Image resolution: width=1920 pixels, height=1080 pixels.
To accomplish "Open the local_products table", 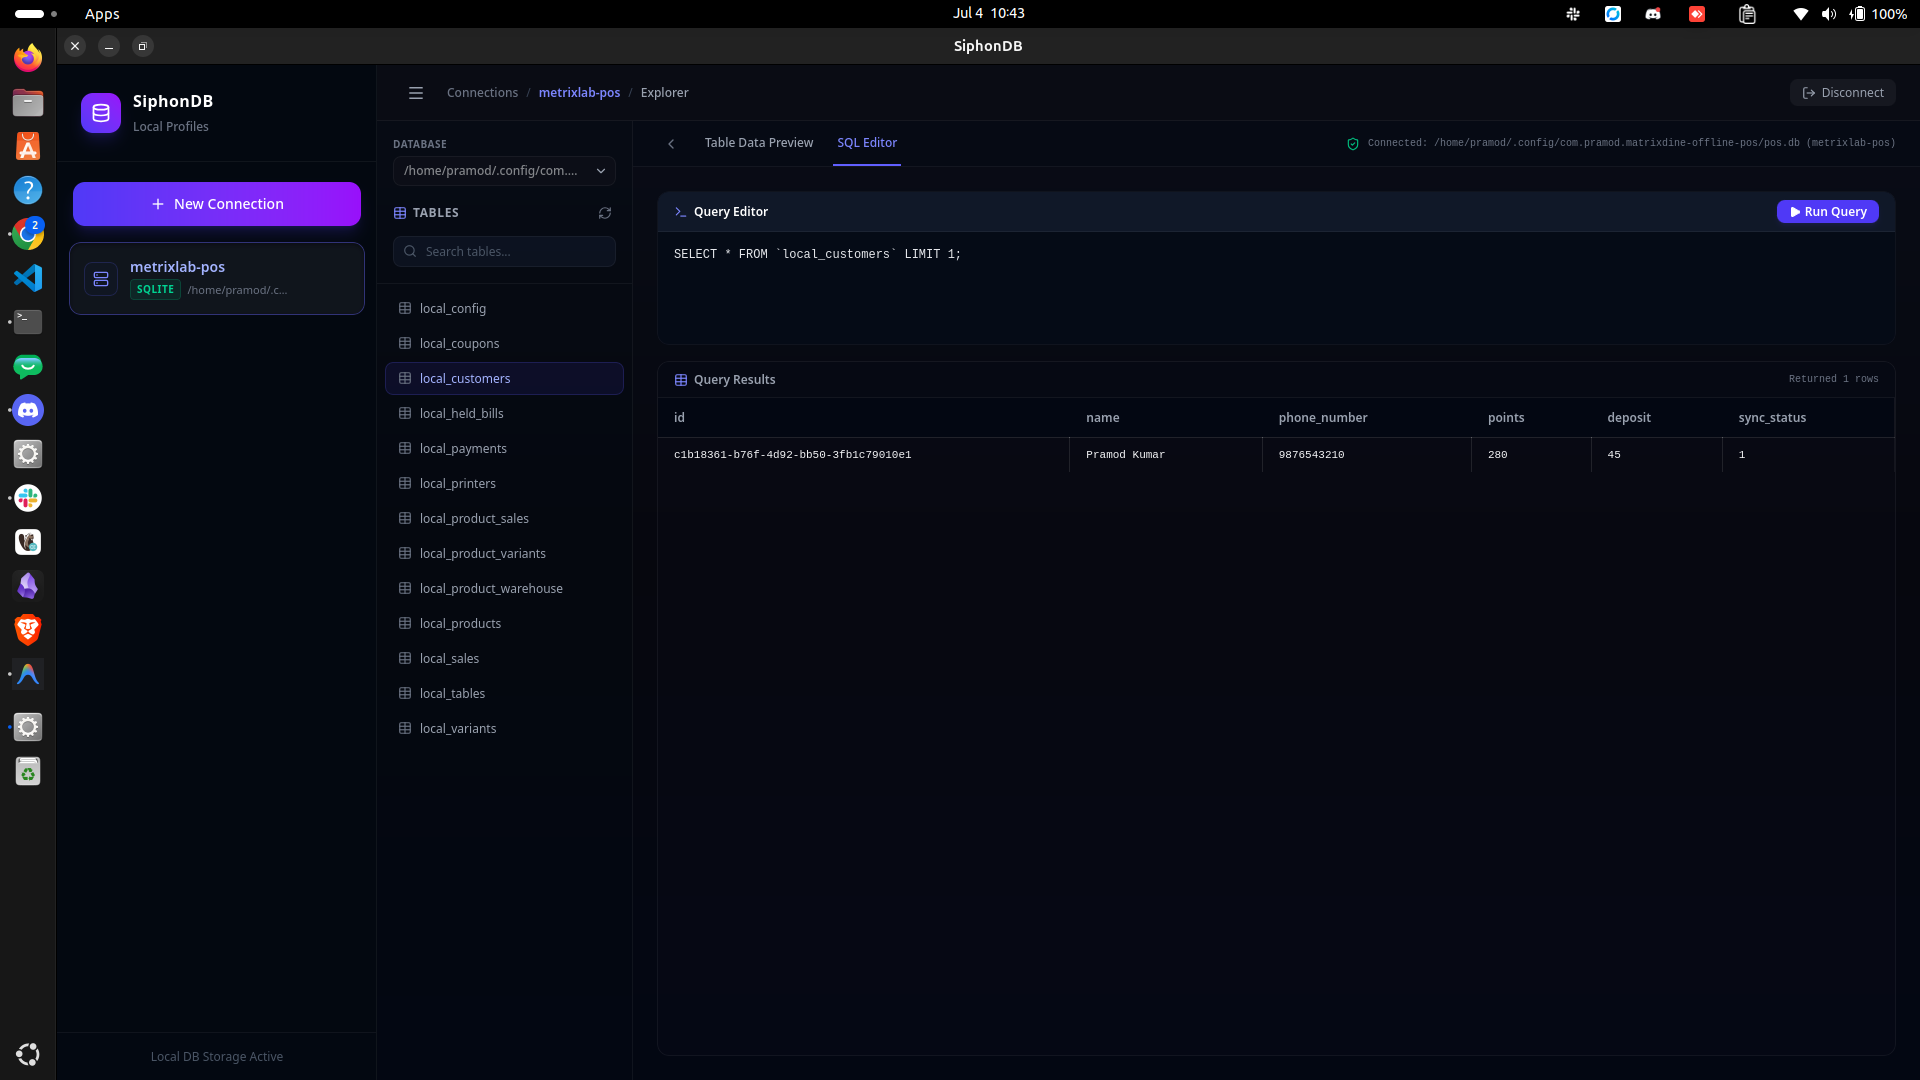I will 504,624.
